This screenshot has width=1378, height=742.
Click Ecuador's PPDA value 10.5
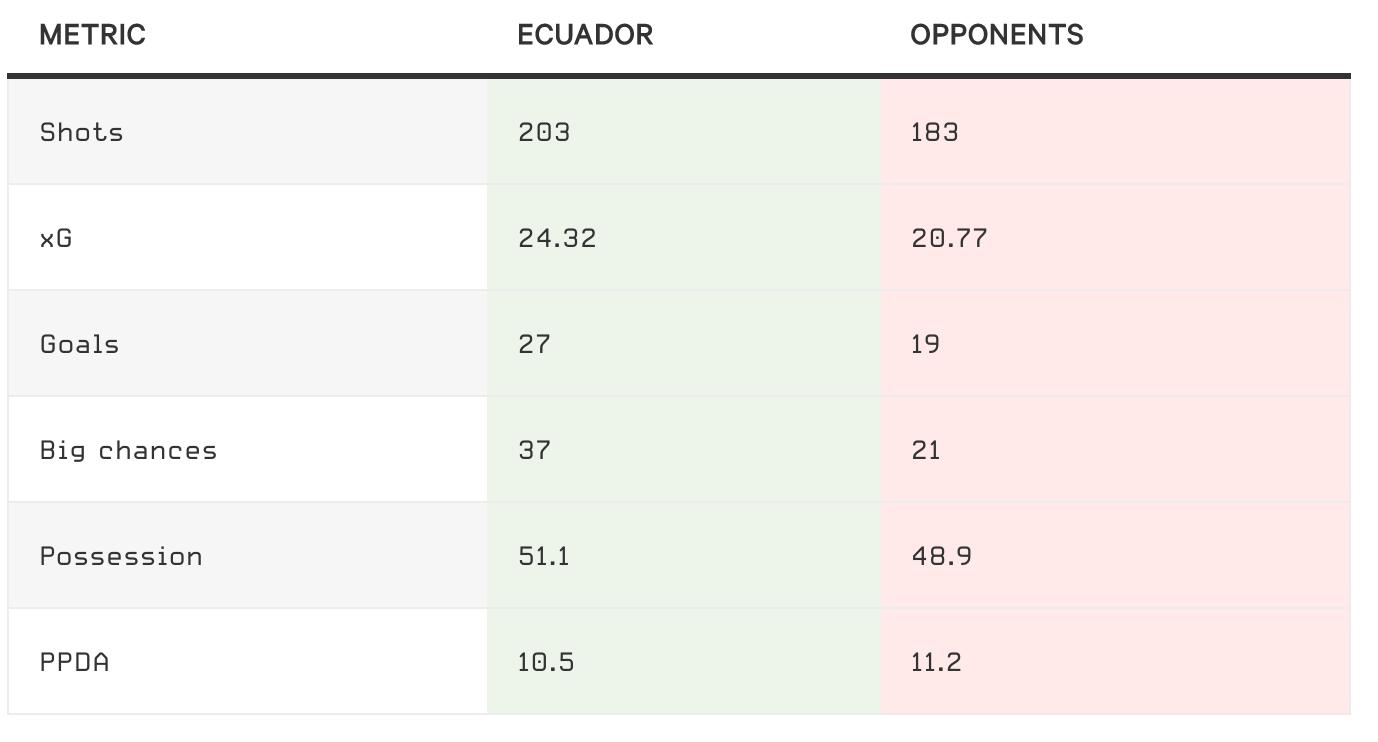point(546,662)
